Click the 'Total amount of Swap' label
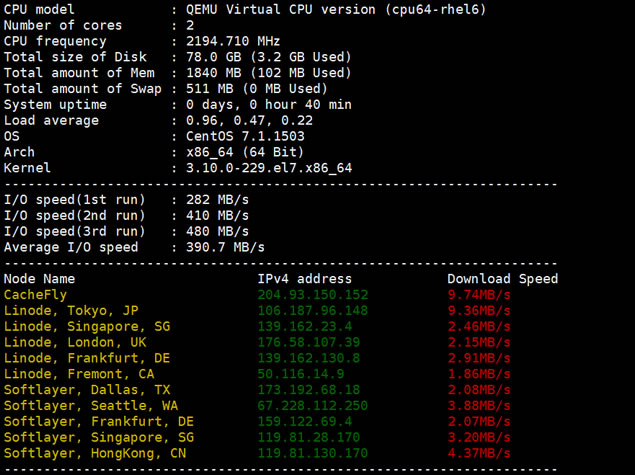635x475 pixels. click(x=83, y=89)
